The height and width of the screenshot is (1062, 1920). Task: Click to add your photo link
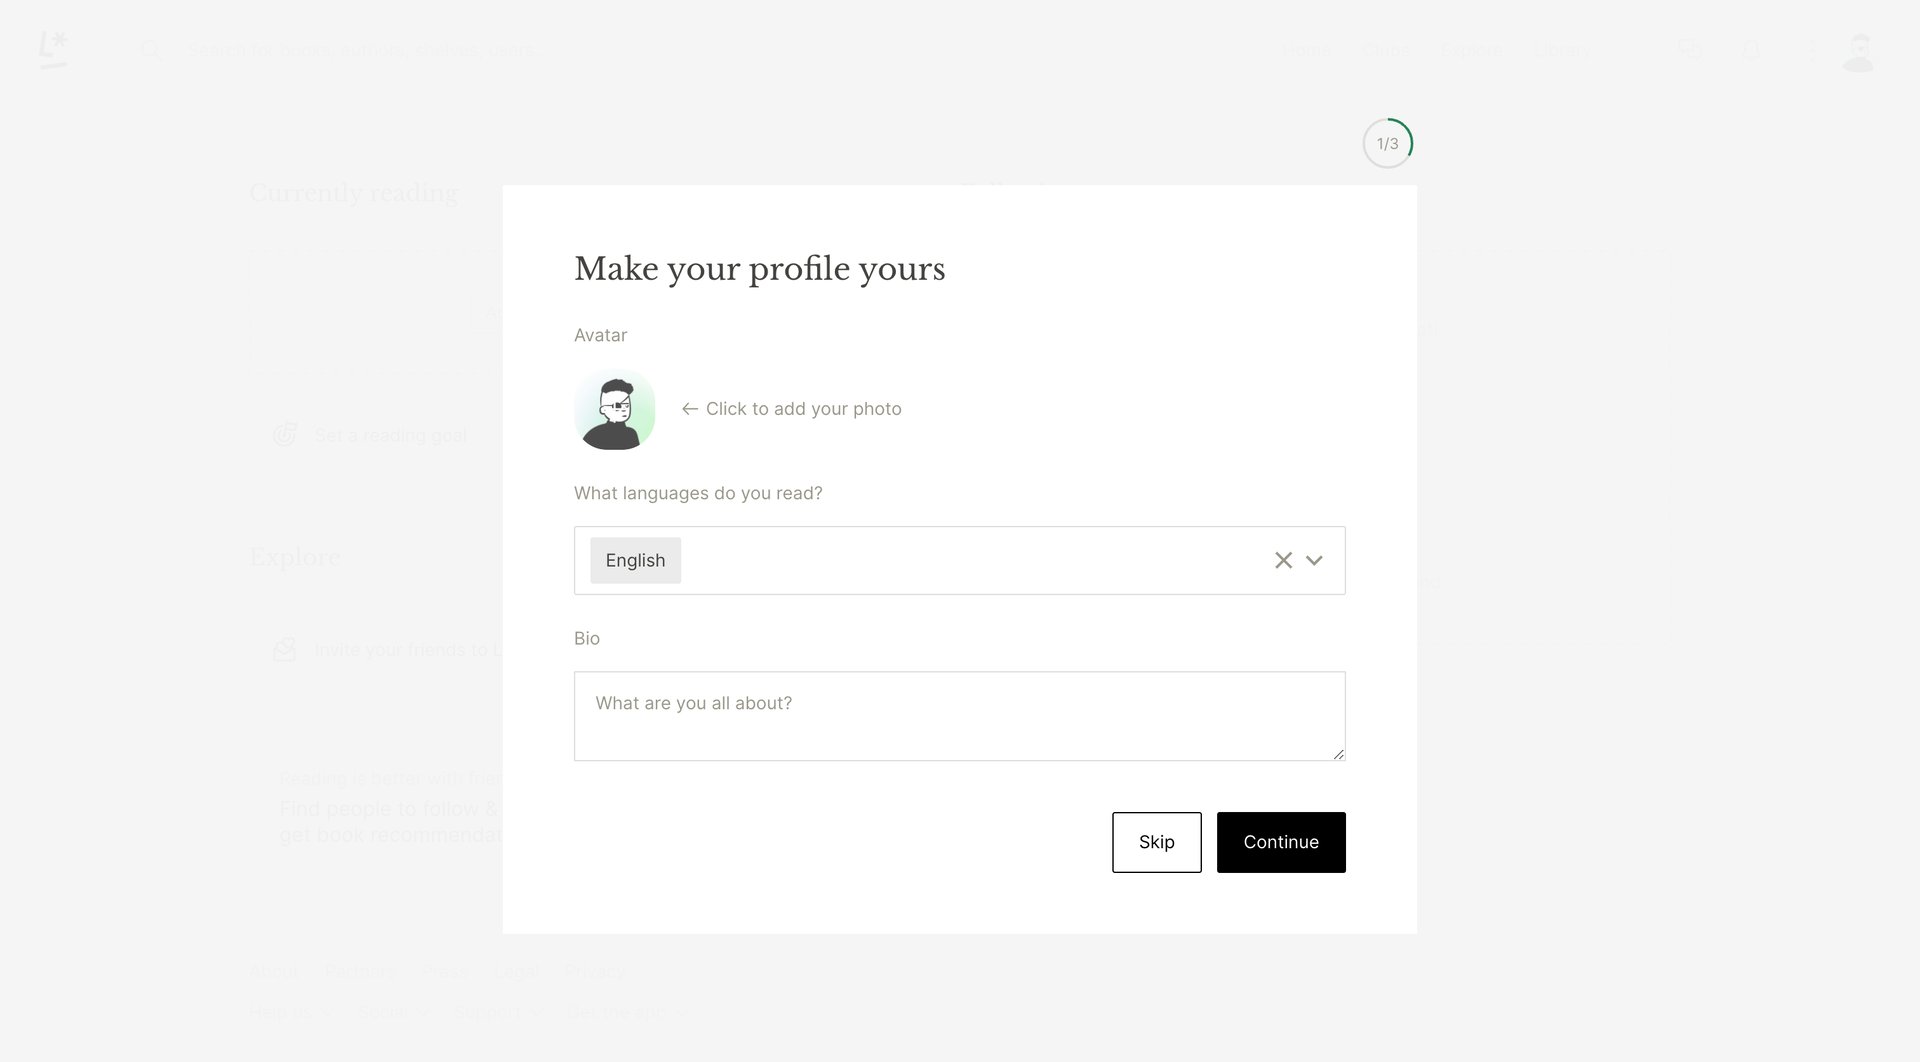[x=803, y=409]
